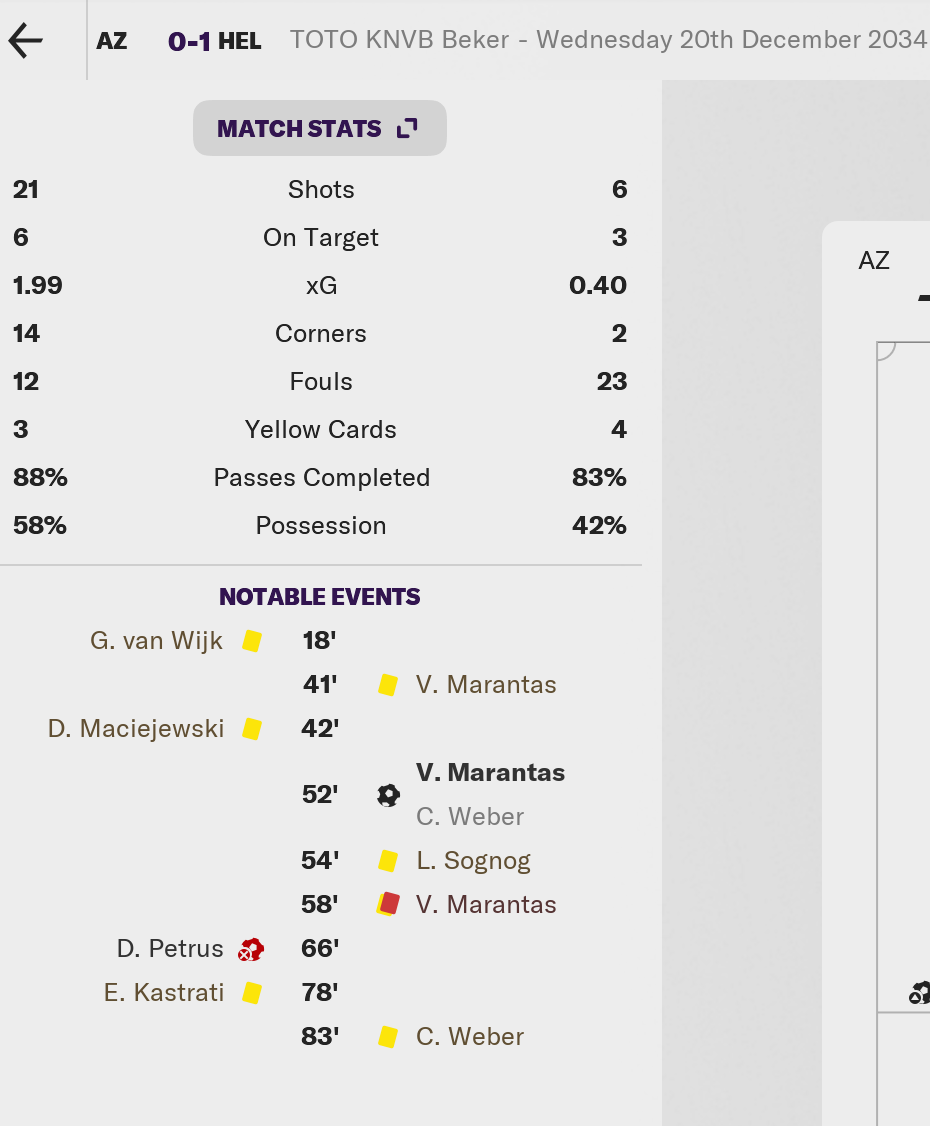The width and height of the screenshot is (930, 1126).
Task: Click the expand icon beside Match Stats
Action: pyautogui.click(x=407, y=128)
